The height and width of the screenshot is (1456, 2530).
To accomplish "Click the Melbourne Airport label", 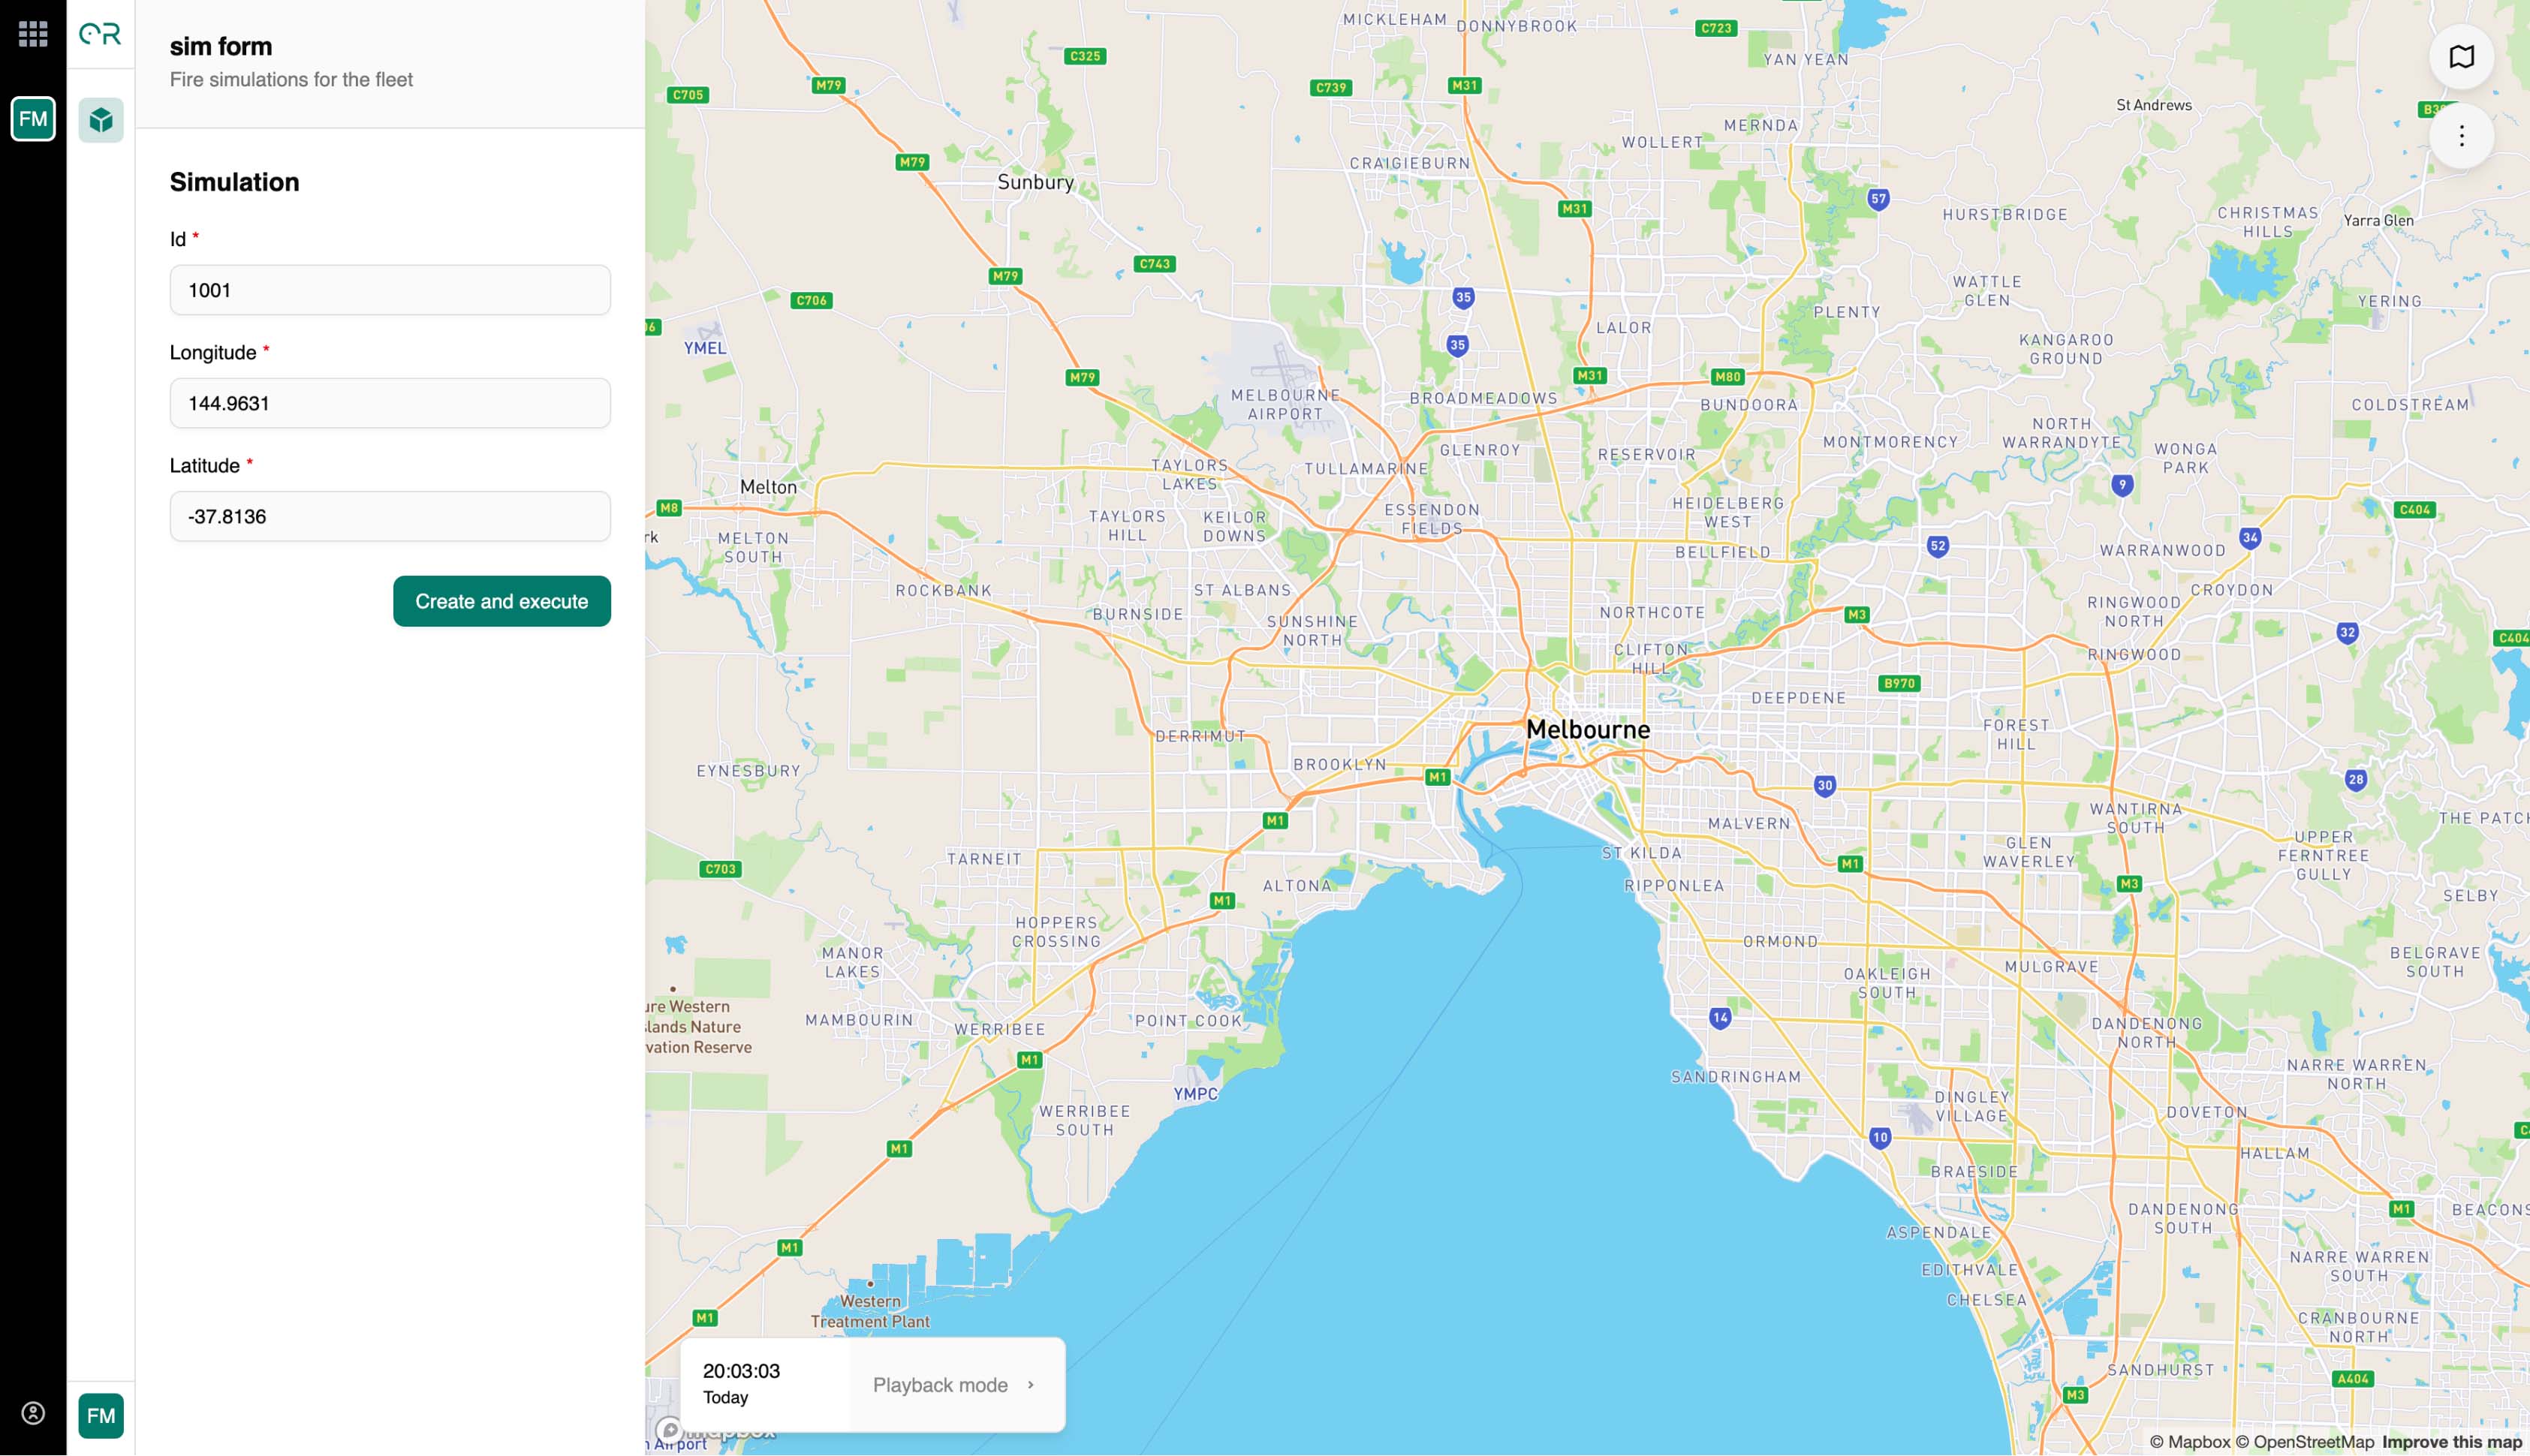I will (1285, 404).
